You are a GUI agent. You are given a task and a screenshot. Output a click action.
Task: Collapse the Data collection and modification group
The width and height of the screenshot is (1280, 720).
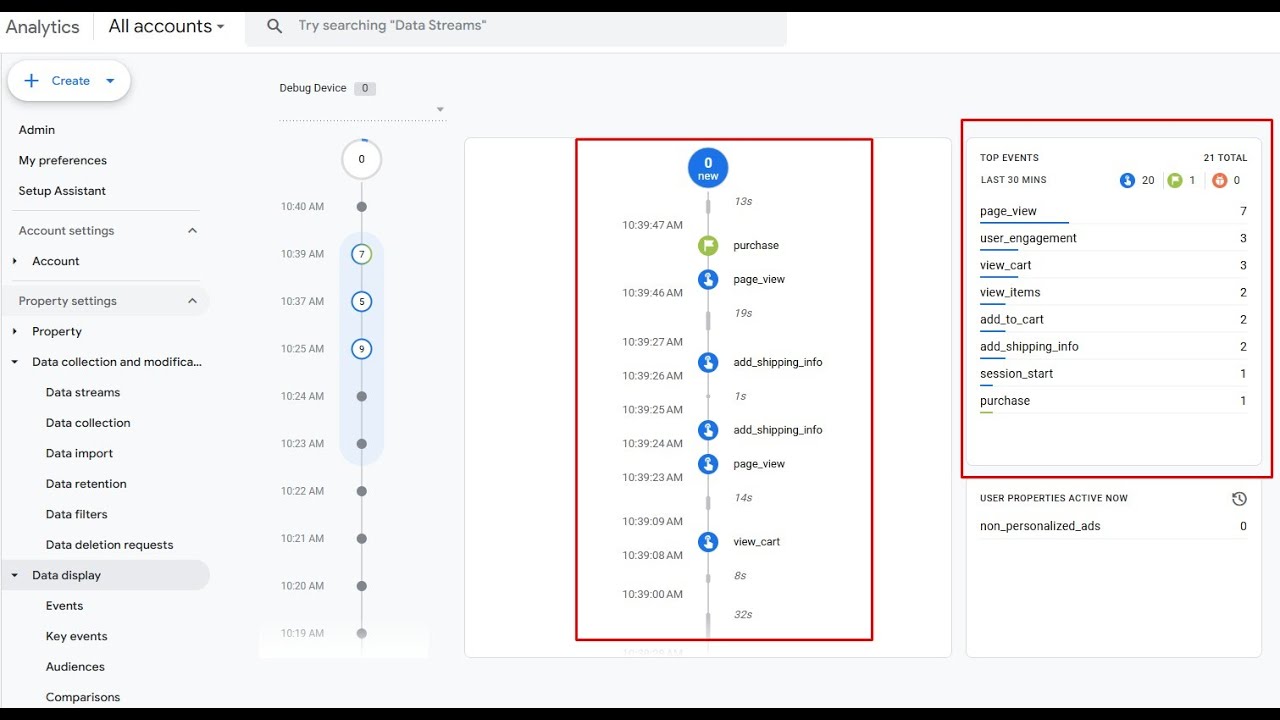(x=15, y=362)
